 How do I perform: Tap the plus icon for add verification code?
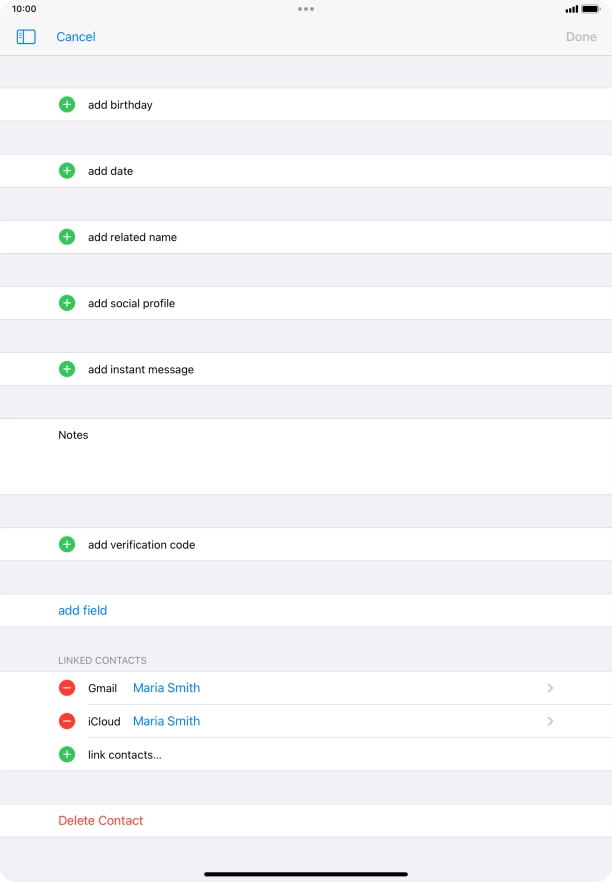(67, 545)
